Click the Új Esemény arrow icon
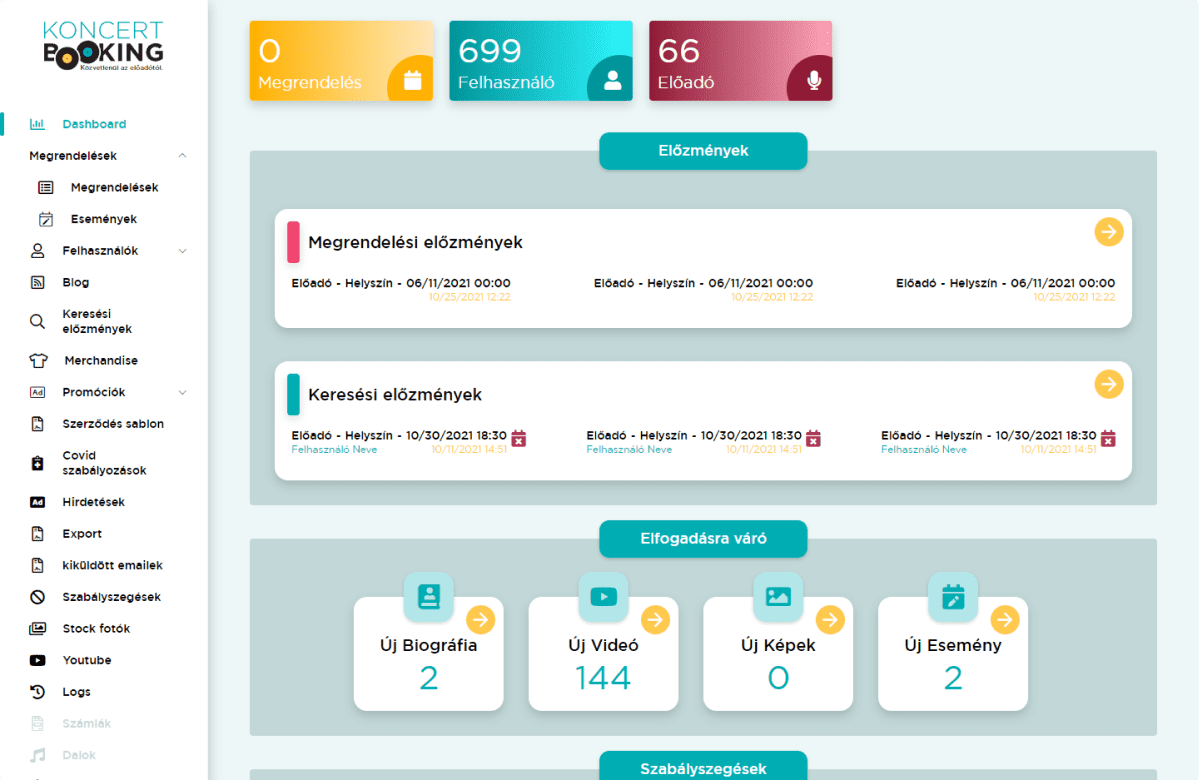 click(1005, 620)
